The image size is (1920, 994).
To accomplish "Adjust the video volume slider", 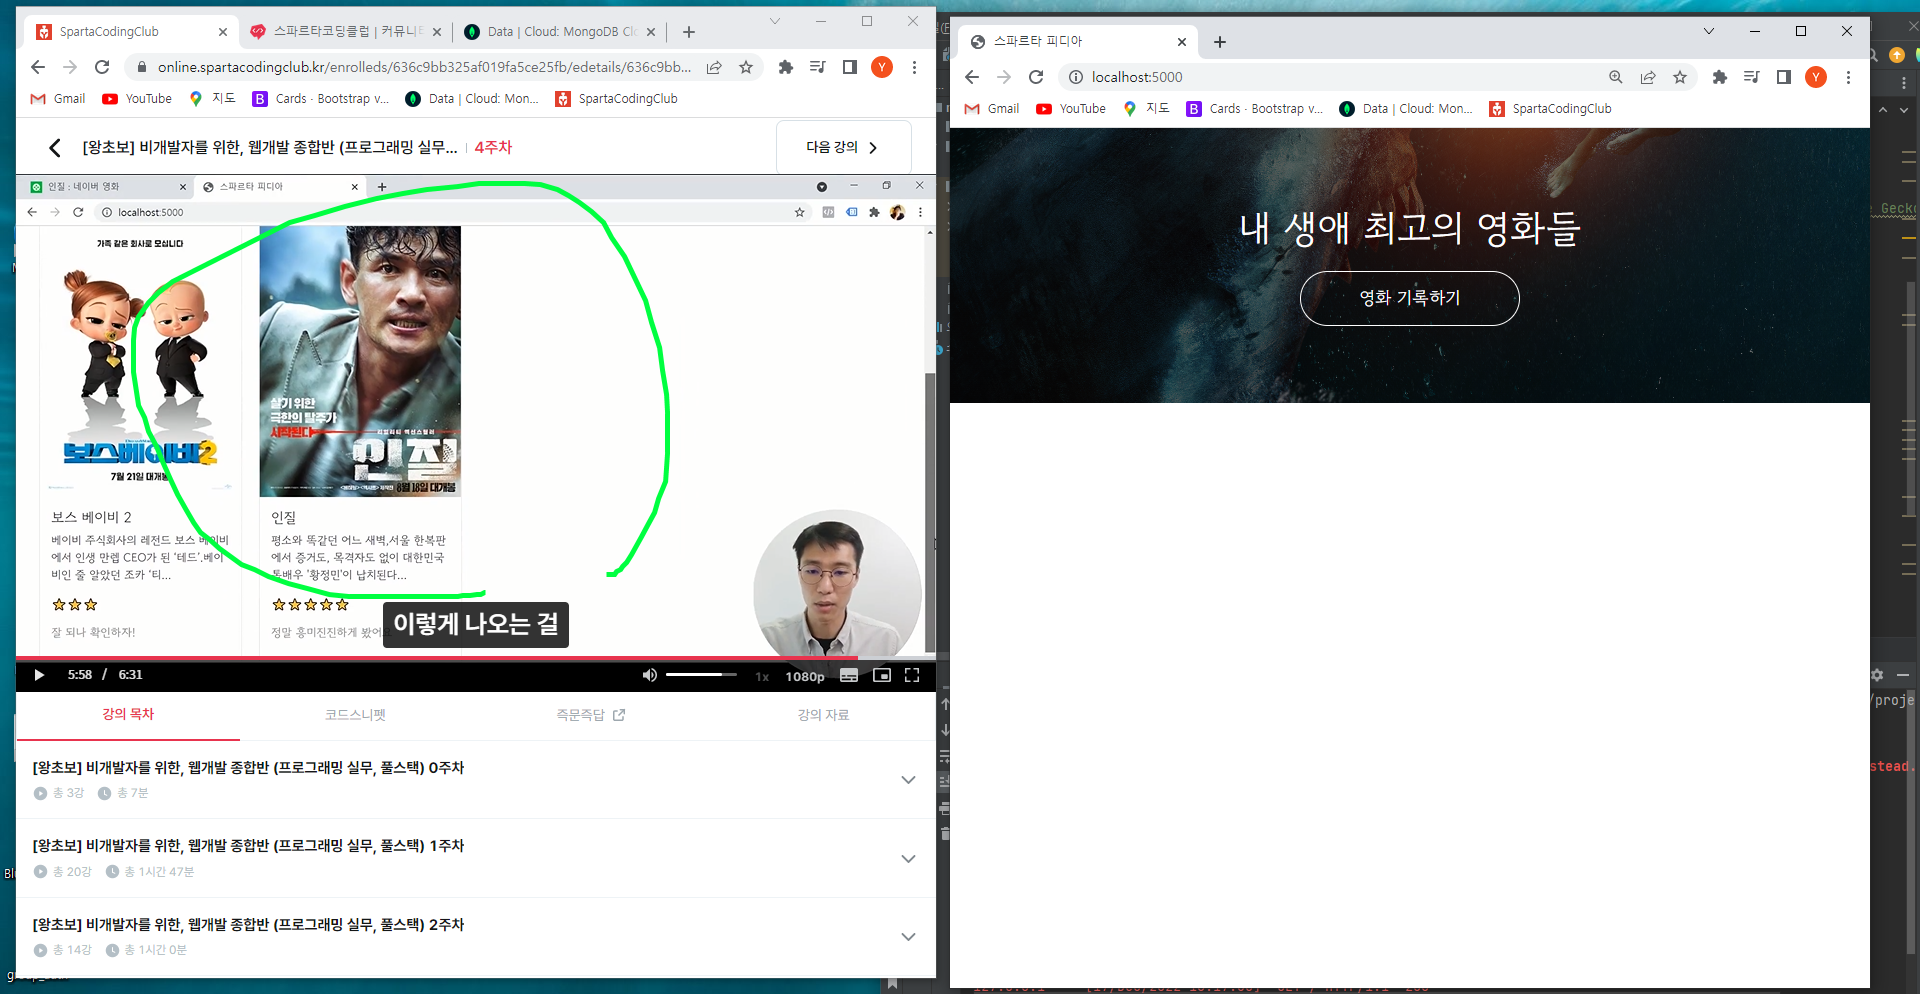I will point(701,675).
